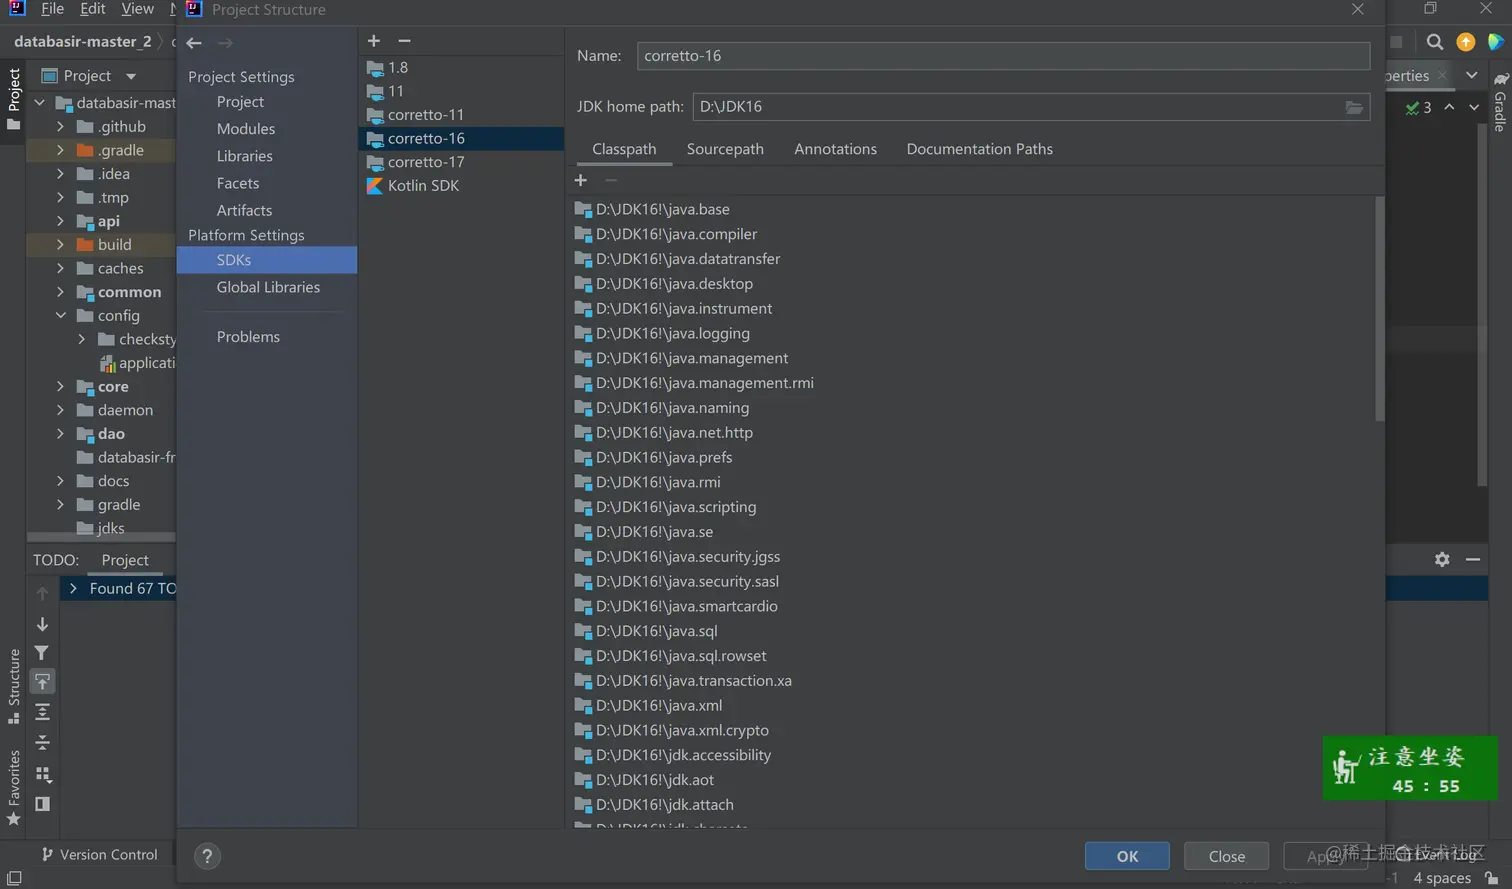Select the Project tab in TODO panel
The image size is (1512, 889).
pyautogui.click(x=125, y=561)
